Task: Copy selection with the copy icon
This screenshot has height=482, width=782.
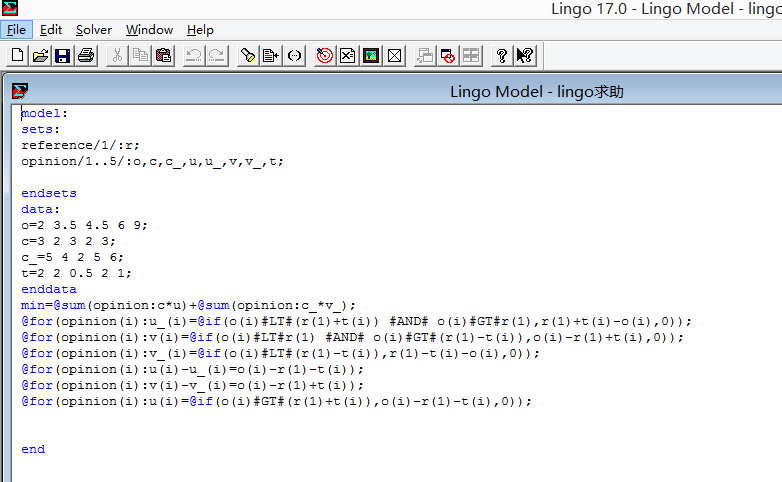Action: coord(140,55)
